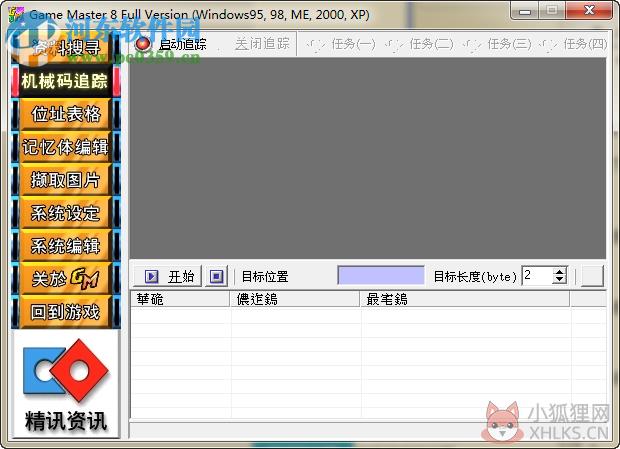
Task: Select 任务(四) task button
Action: pos(573,44)
